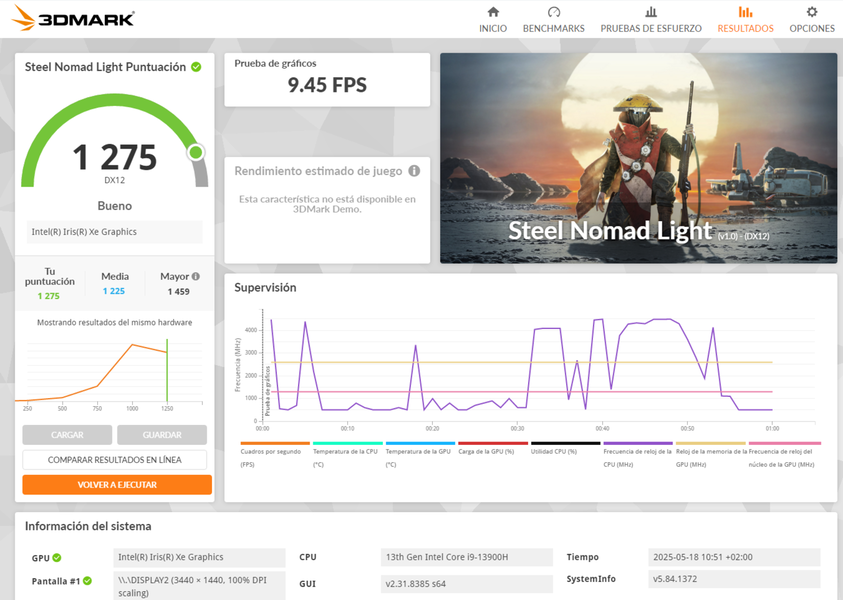Click the CPU value 13th Gen Intel Core i9-13900H
This screenshot has height=600, width=843.
click(467, 557)
